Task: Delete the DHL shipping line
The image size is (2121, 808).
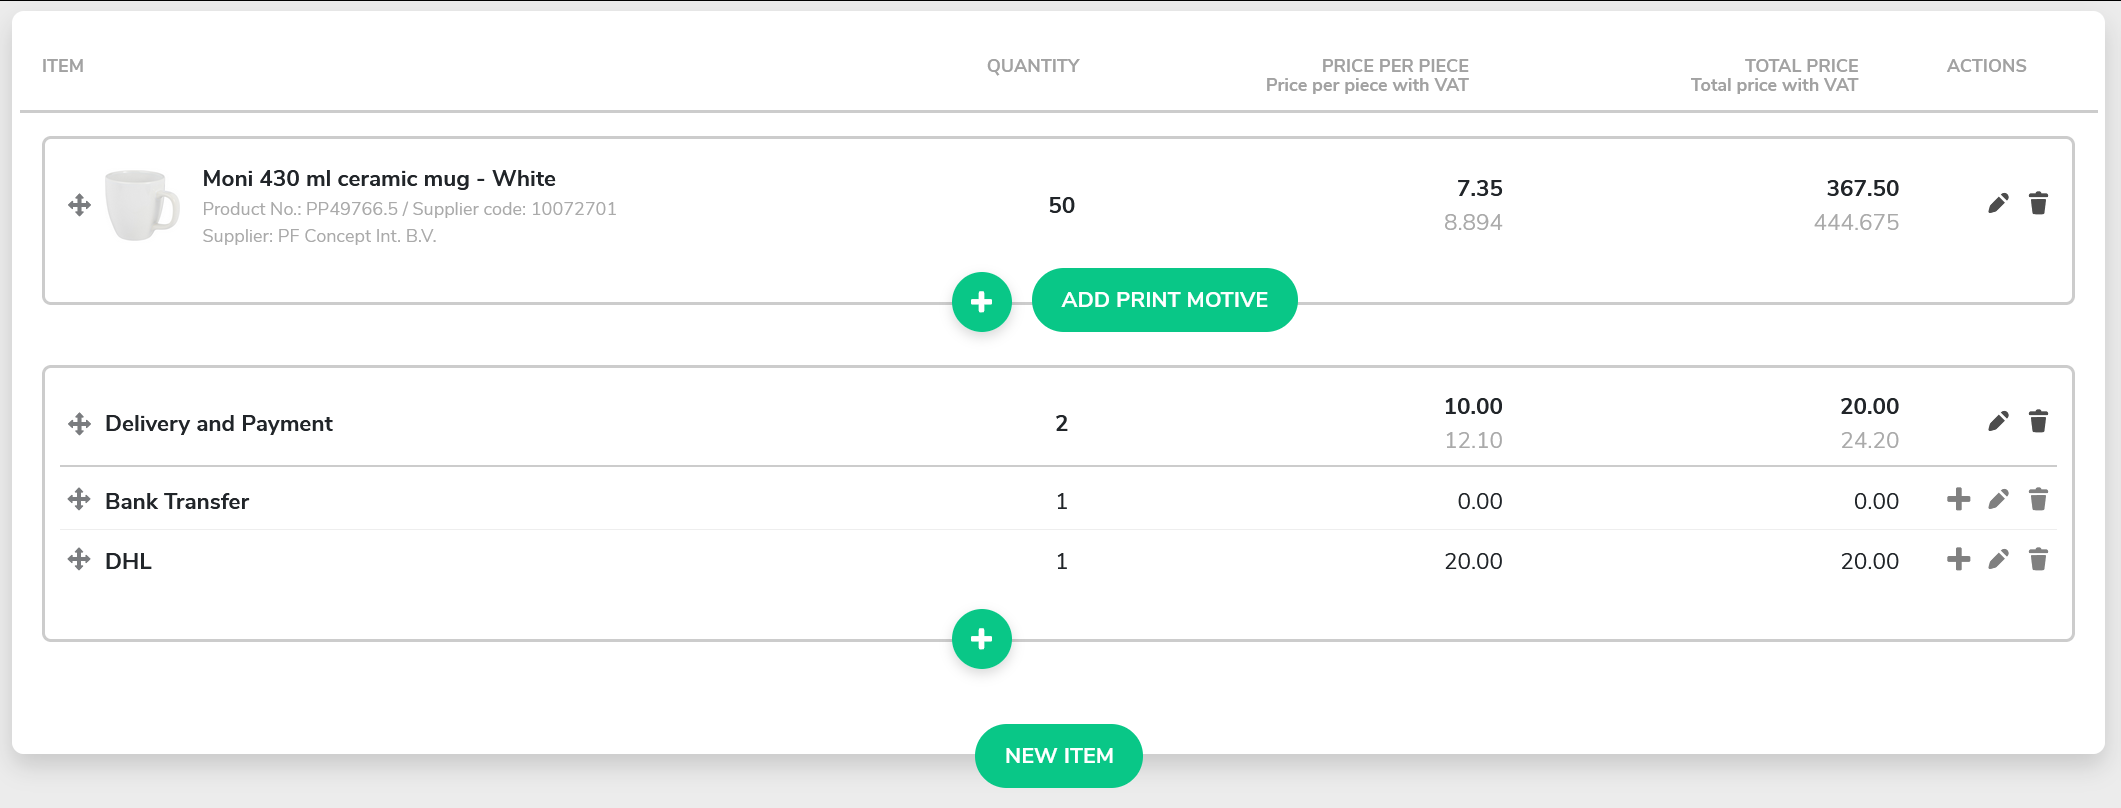Action: point(2038,559)
